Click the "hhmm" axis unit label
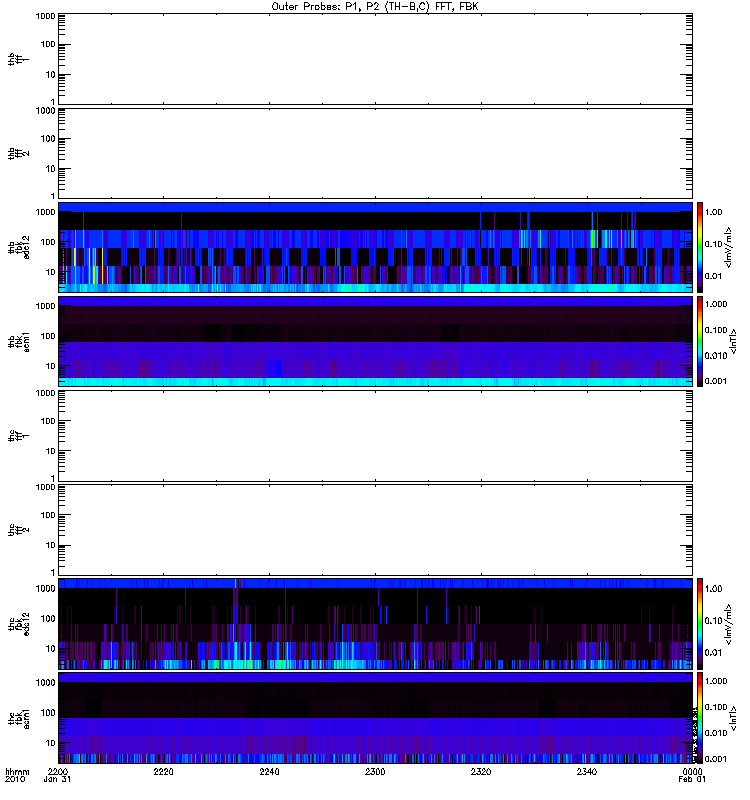The width and height of the screenshot is (750, 800). tap(17, 771)
